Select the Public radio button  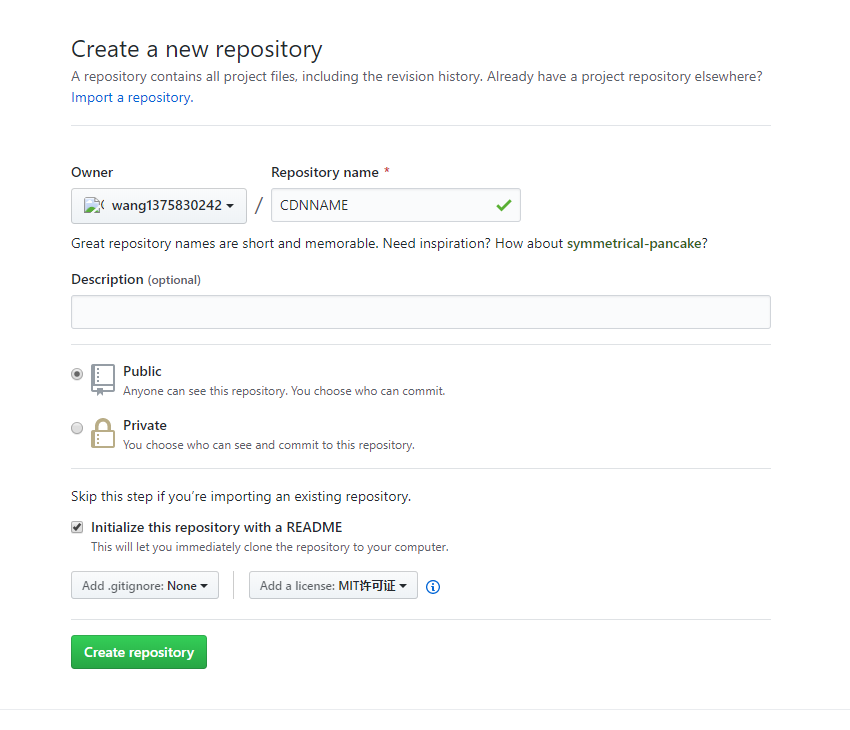point(77,374)
